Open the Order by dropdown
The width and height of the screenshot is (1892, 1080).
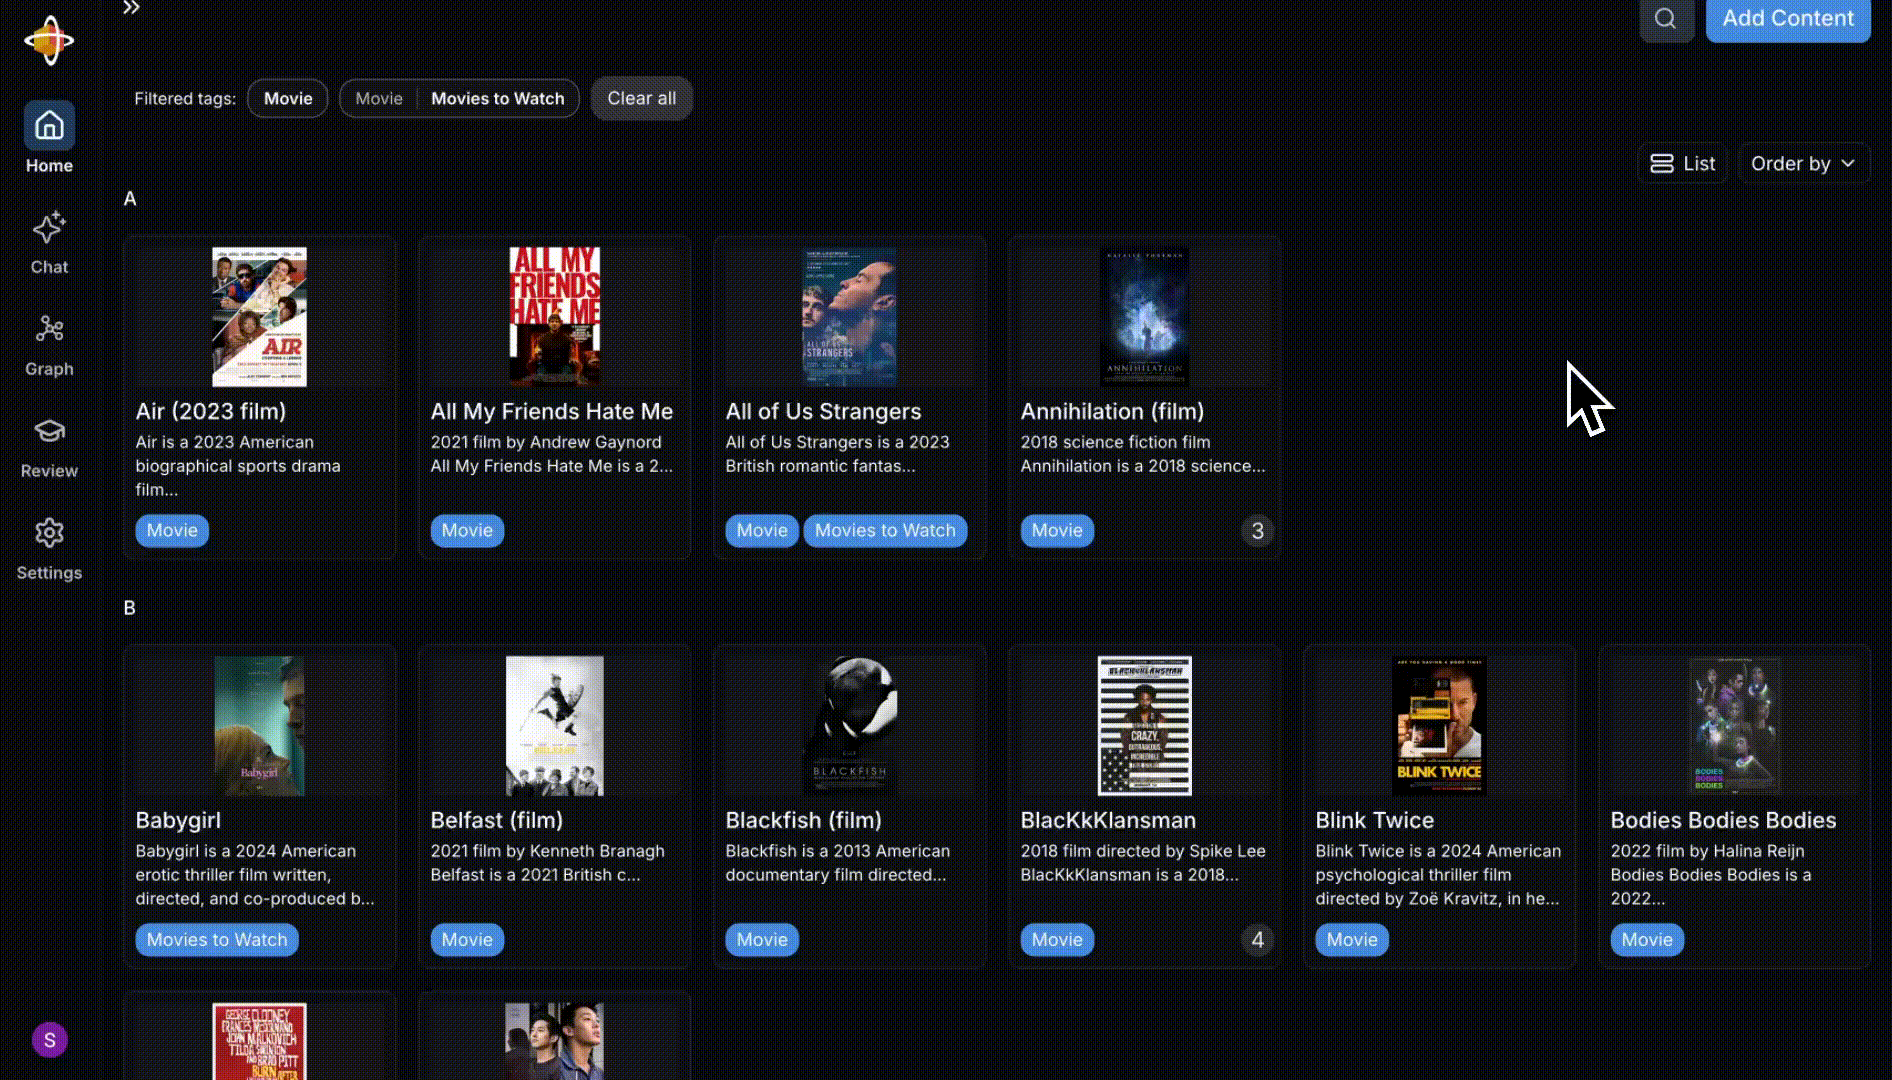click(1803, 163)
